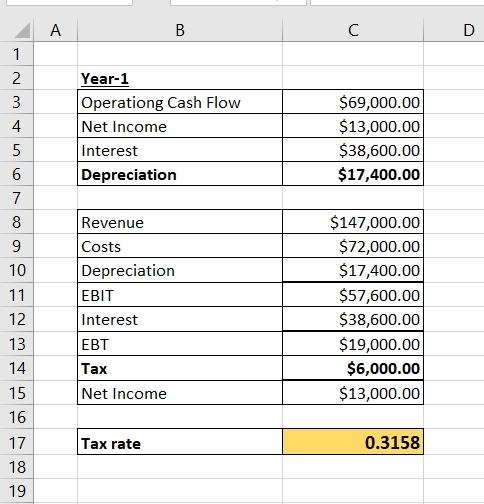Screen dimensions: 484x504
Task: Click Net Income label in row 15
Action: pyautogui.click(x=180, y=393)
